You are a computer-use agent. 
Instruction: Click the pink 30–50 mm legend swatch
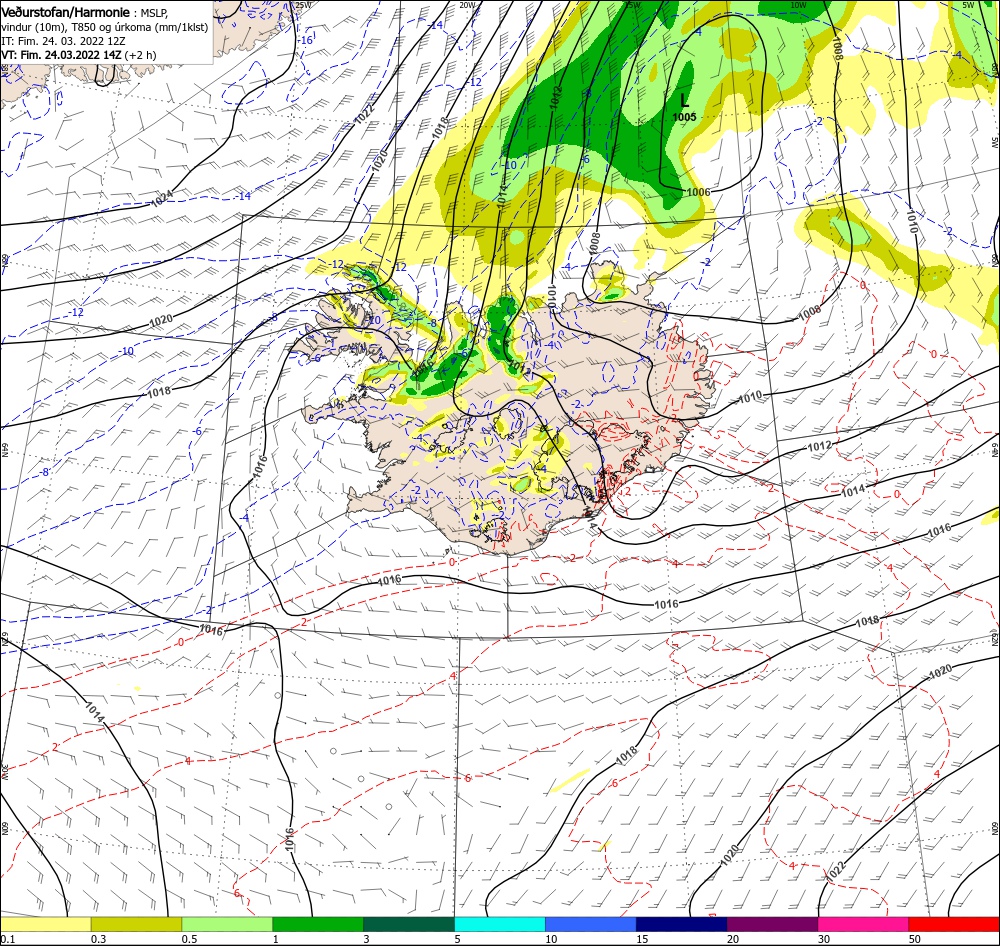(x=863, y=924)
